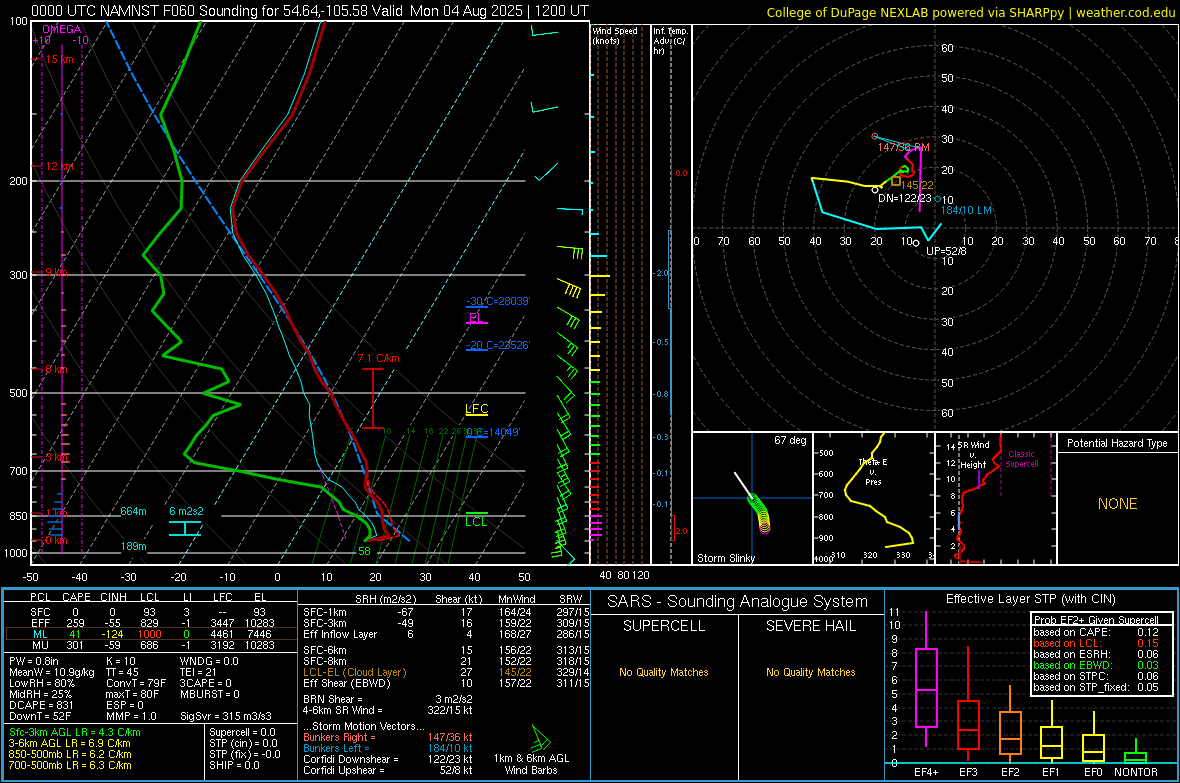Click the weather.cod.edu attribution text

coord(1125,13)
